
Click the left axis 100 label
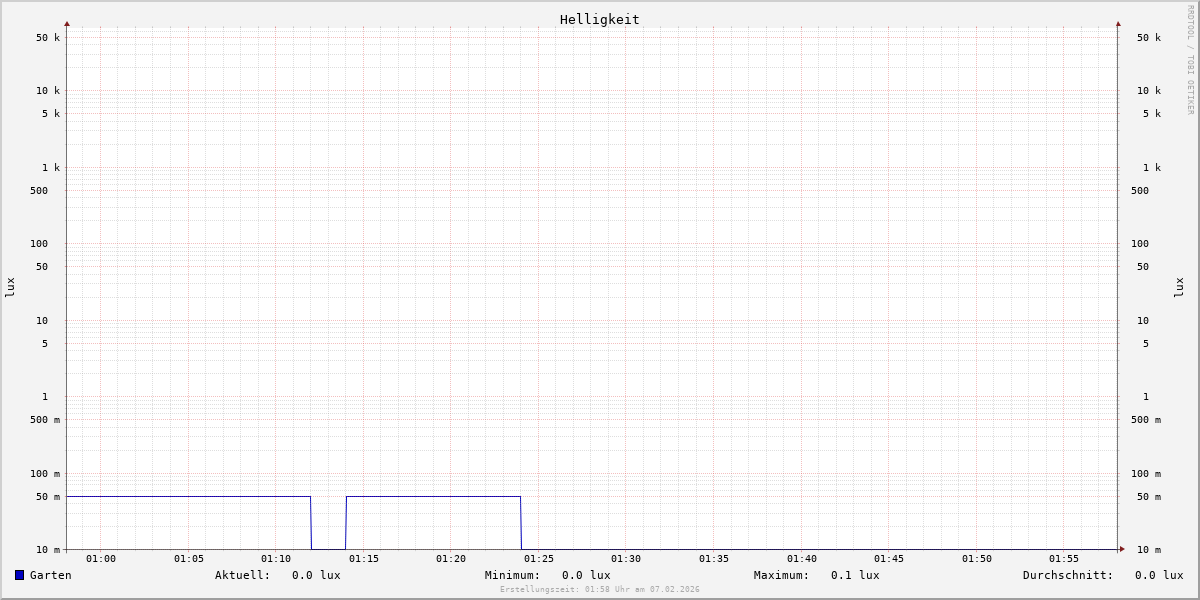[39, 244]
